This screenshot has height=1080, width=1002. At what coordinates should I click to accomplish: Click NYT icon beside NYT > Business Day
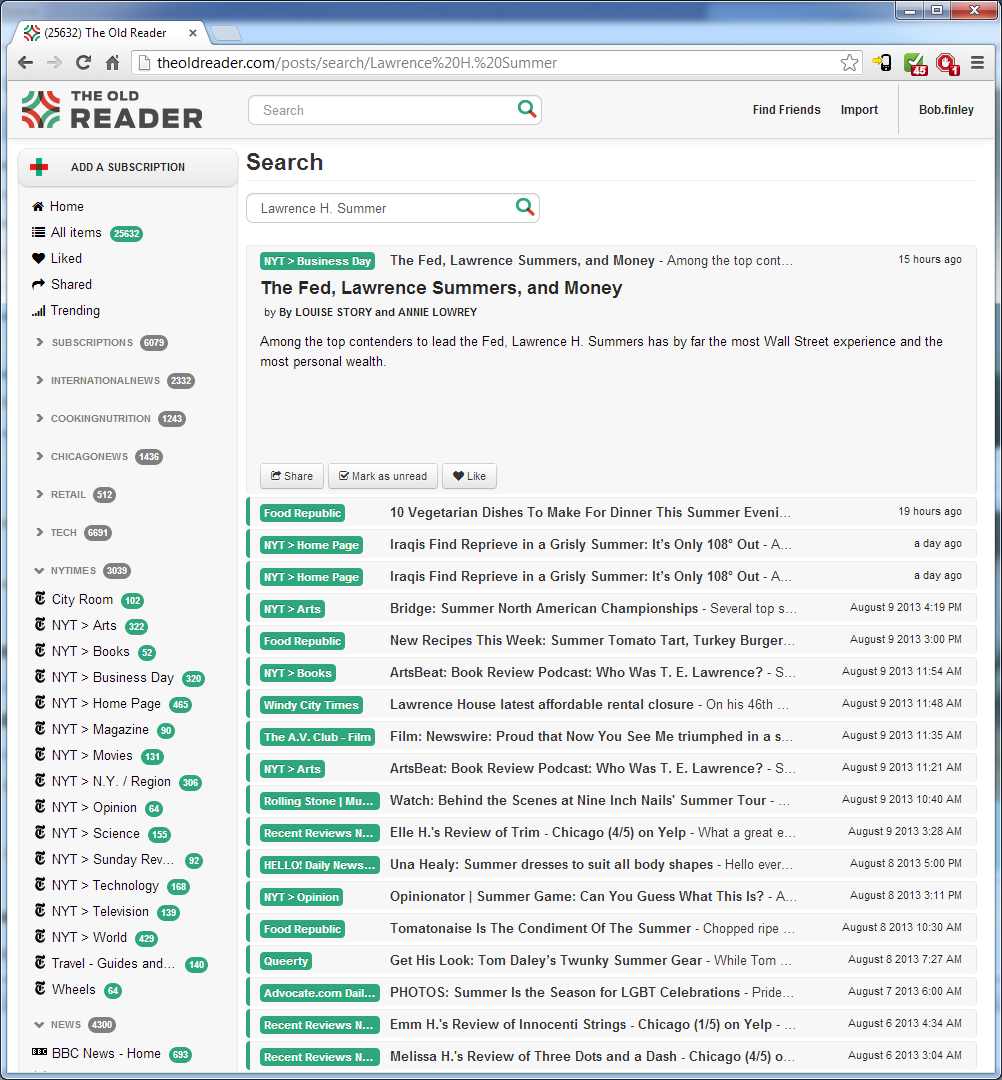(40, 677)
